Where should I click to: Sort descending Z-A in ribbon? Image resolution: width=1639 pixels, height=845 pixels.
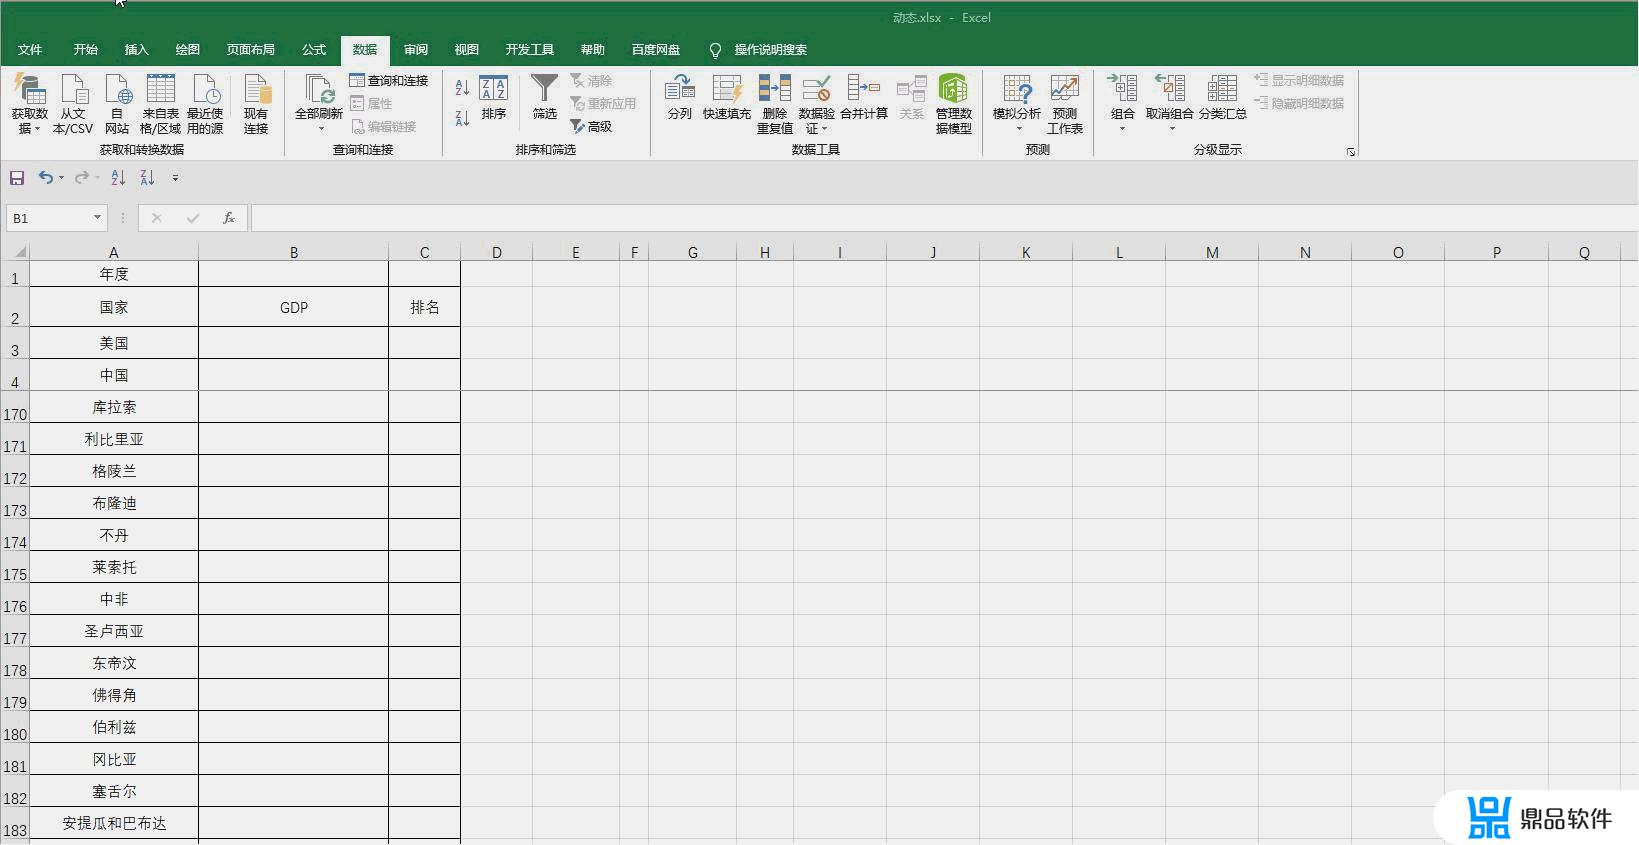point(462,118)
